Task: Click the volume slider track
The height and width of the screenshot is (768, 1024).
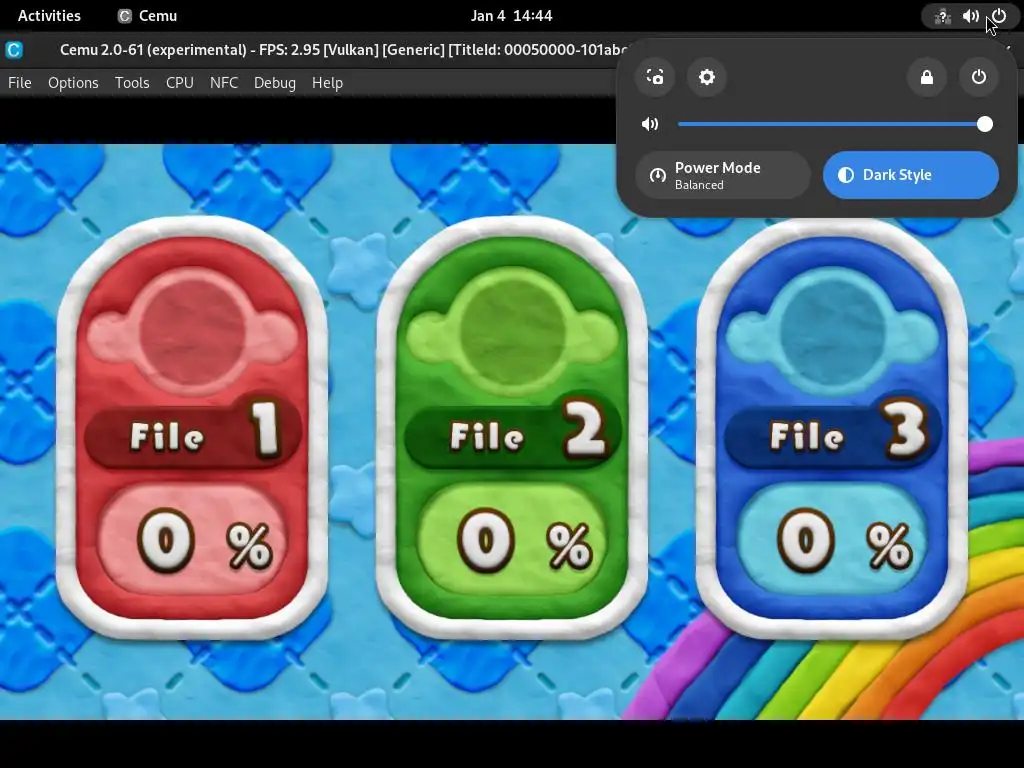Action: coord(835,124)
